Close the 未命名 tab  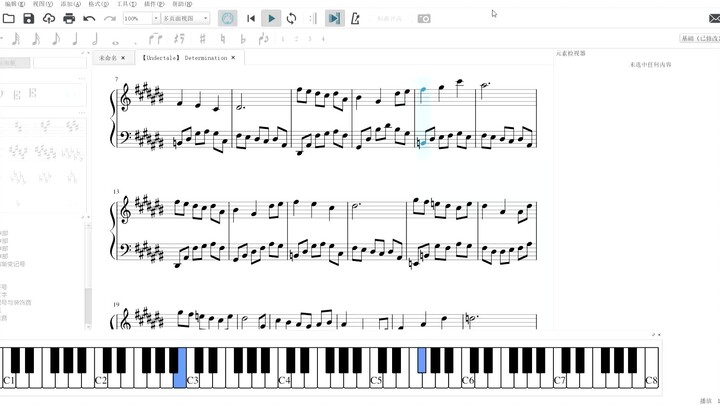[123, 58]
